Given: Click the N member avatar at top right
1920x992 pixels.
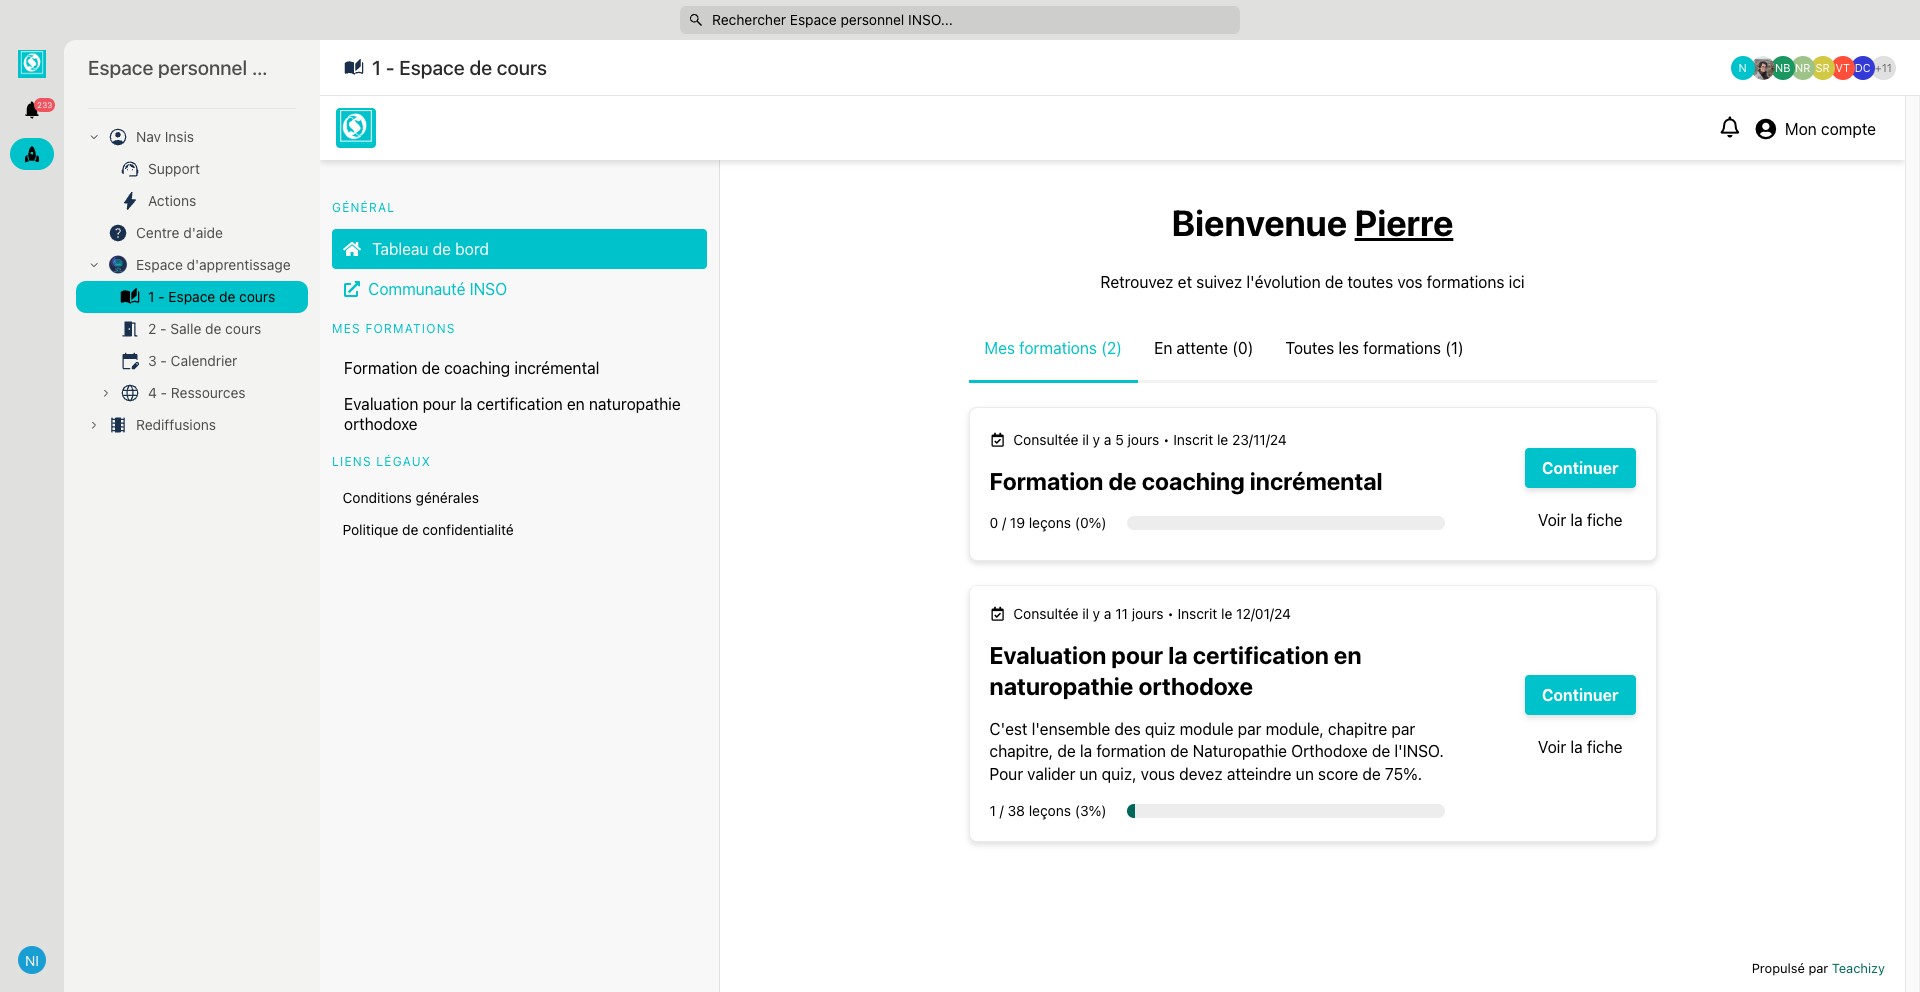Looking at the screenshot, I should pyautogui.click(x=1742, y=68).
